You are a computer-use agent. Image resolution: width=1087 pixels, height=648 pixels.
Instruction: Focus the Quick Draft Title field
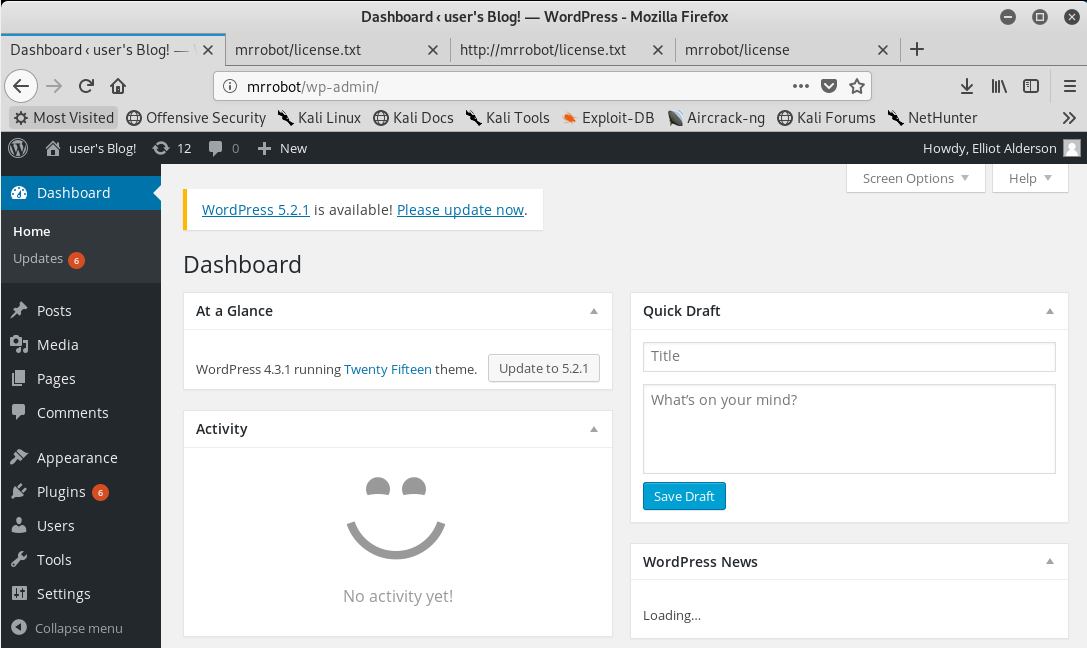(849, 356)
